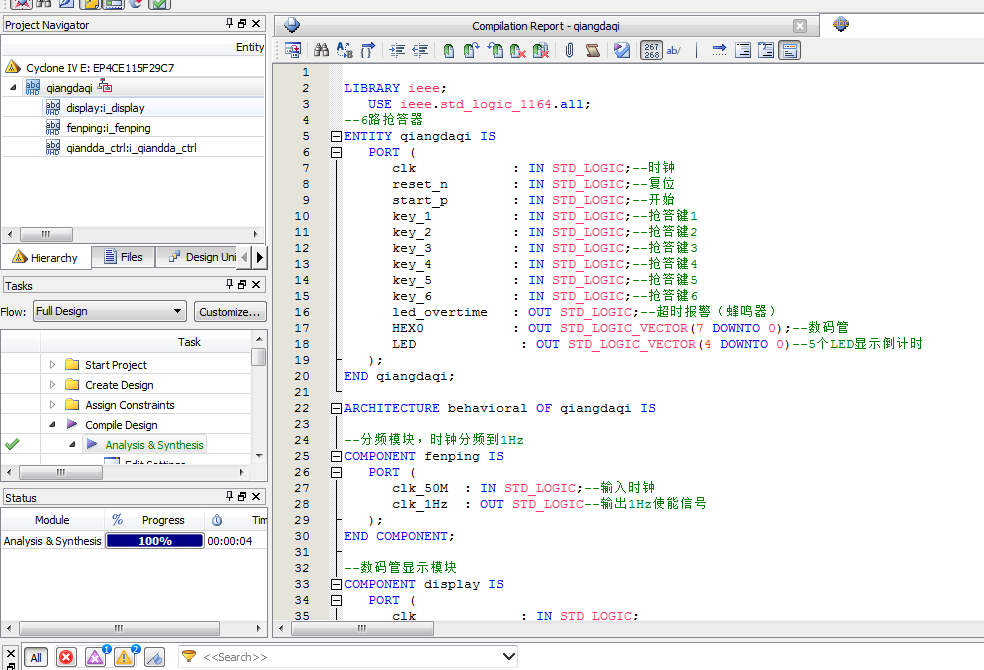Click the increase indent toolbar icon

point(397,50)
